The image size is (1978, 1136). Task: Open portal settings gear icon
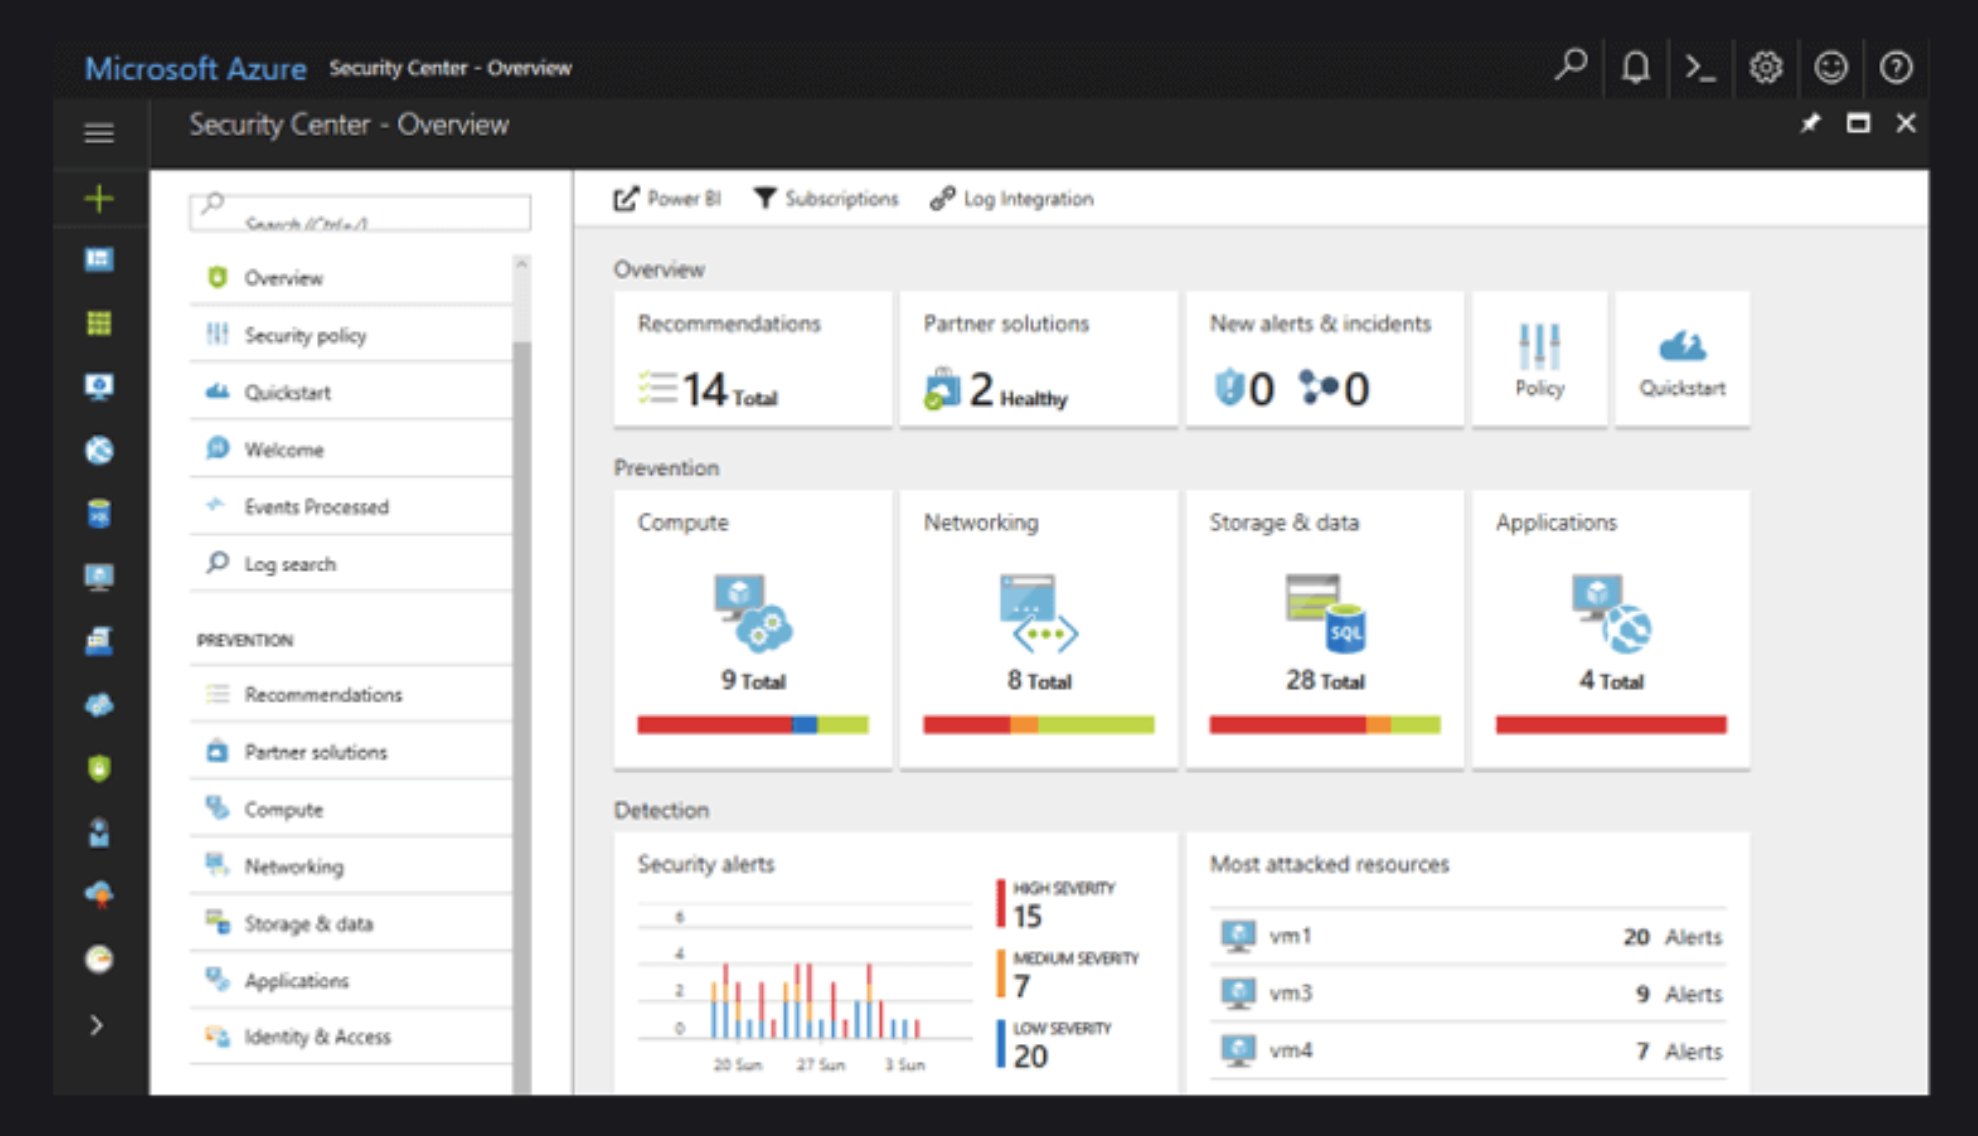point(1766,68)
